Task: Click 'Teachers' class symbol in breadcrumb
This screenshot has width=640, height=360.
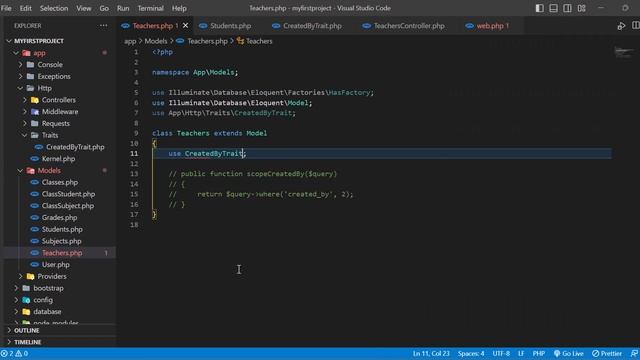Action: click(x=259, y=41)
